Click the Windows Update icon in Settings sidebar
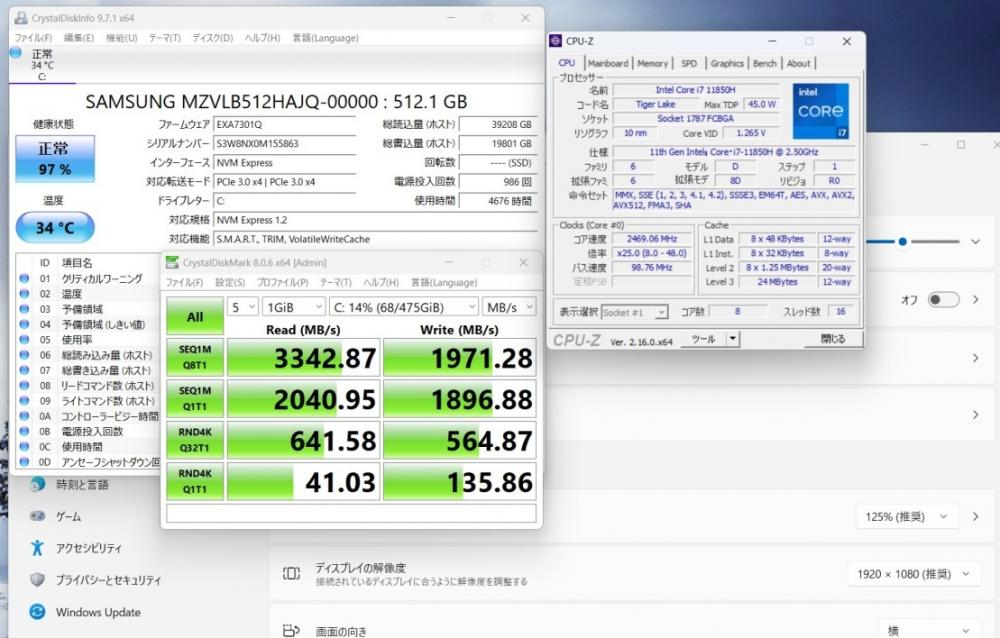The height and width of the screenshot is (638, 1000). click(x=37, y=612)
